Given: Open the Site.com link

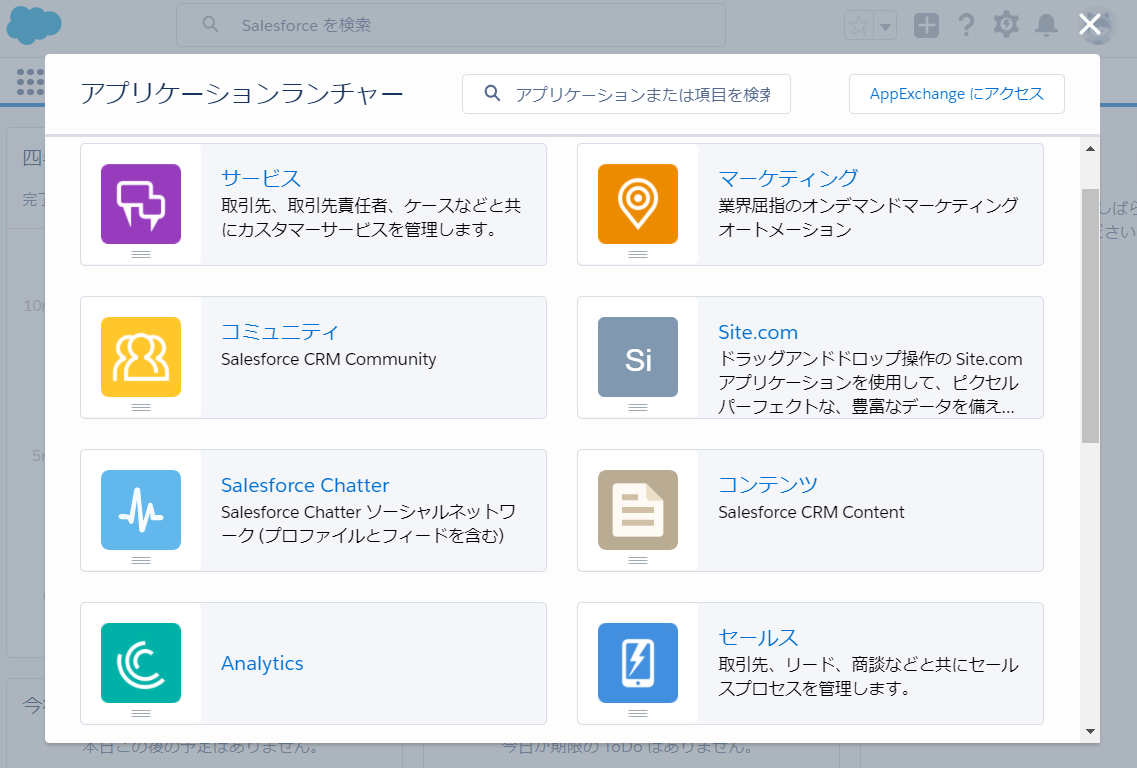Looking at the screenshot, I should coord(758,332).
